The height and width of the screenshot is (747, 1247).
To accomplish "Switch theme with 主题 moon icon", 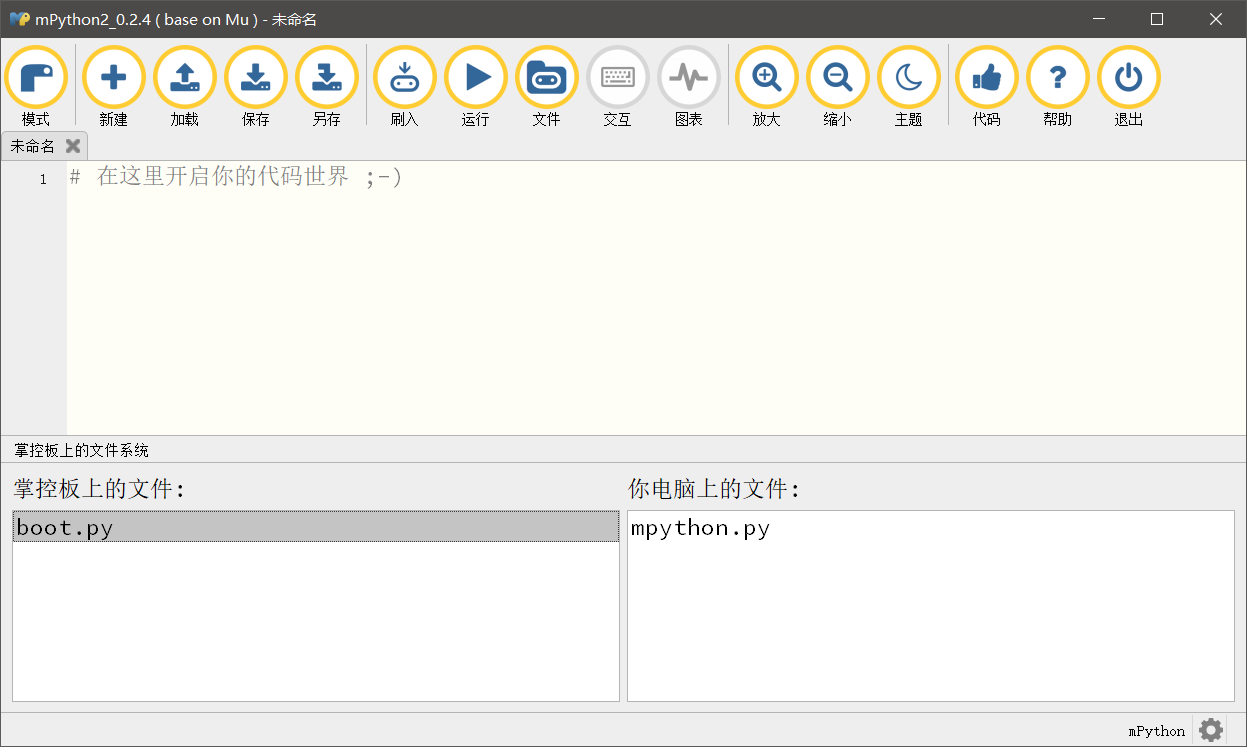I will point(908,86).
